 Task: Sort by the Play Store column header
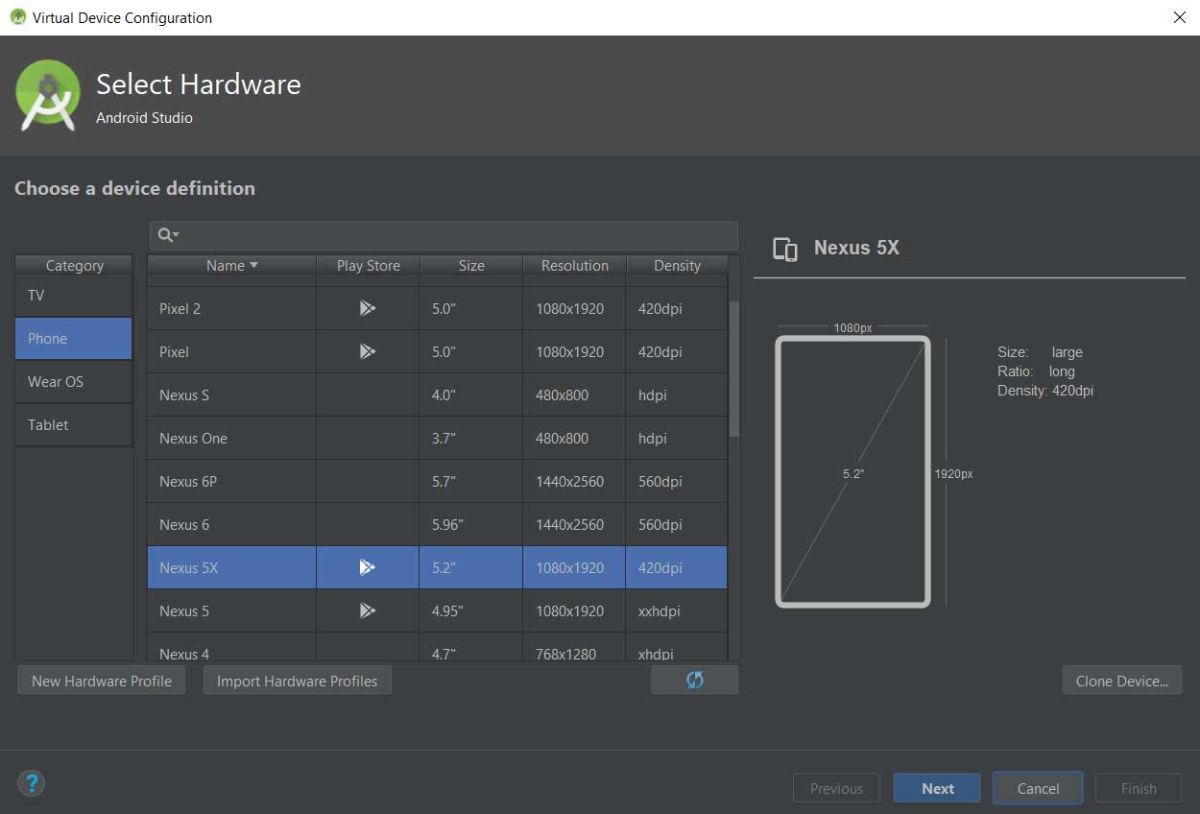(368, 265)
